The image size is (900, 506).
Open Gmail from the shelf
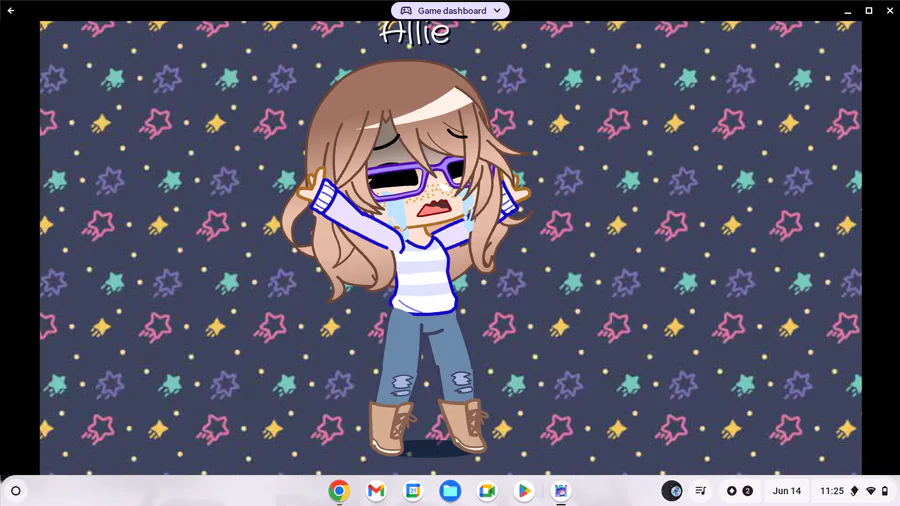click(x=376, y=491)
